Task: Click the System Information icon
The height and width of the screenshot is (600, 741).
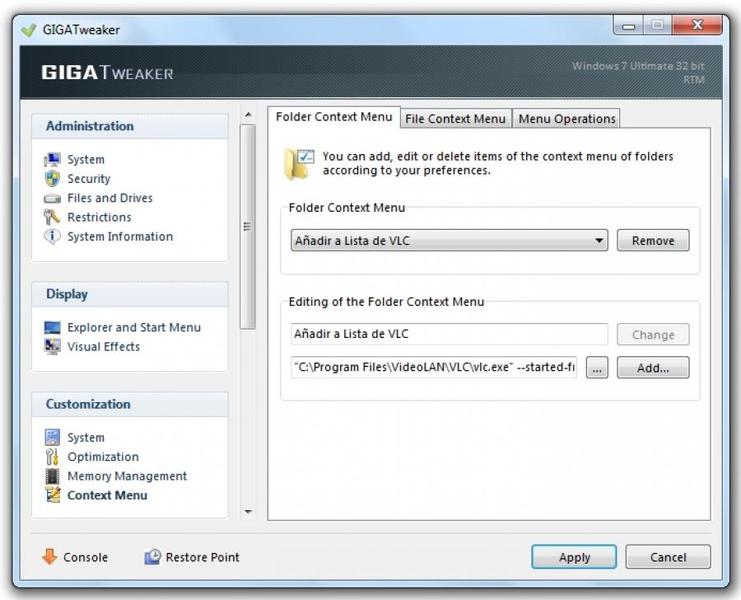Action: pyautogui.click(x=52, y=236)
